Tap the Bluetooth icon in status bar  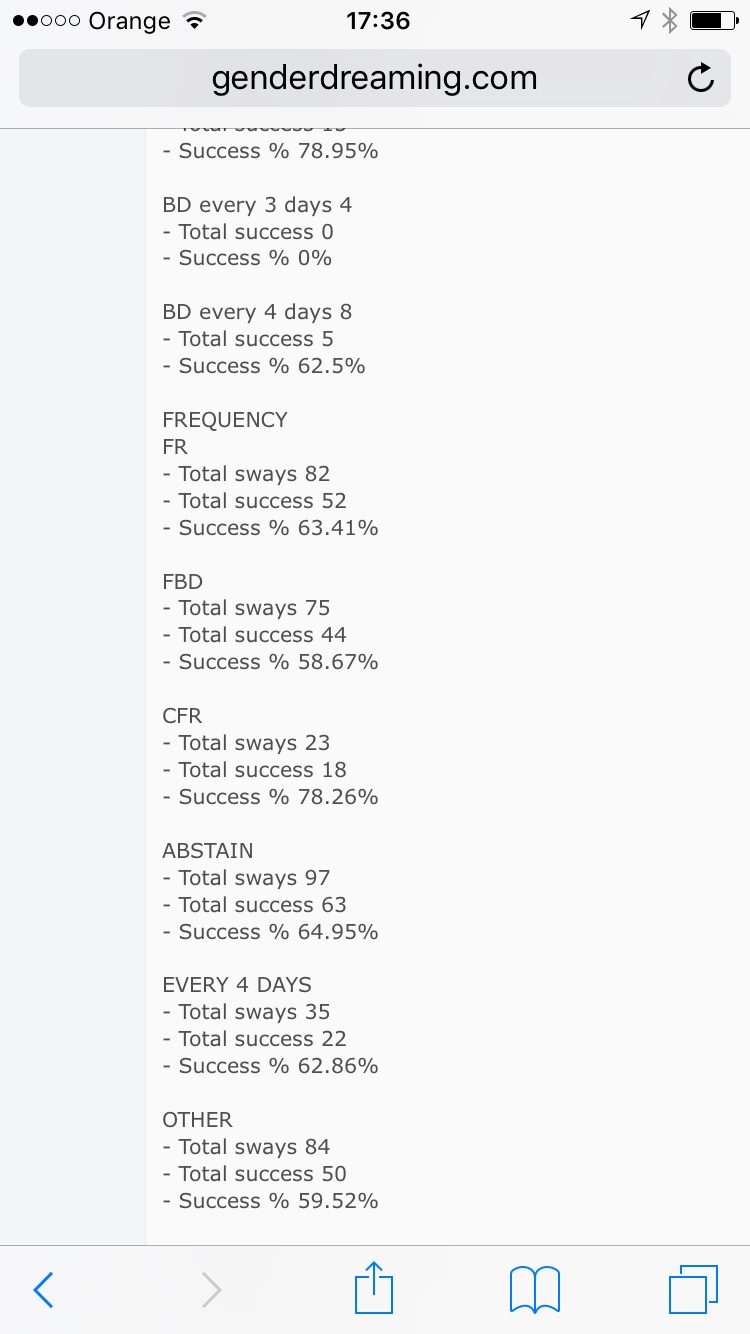pos(670,20)
